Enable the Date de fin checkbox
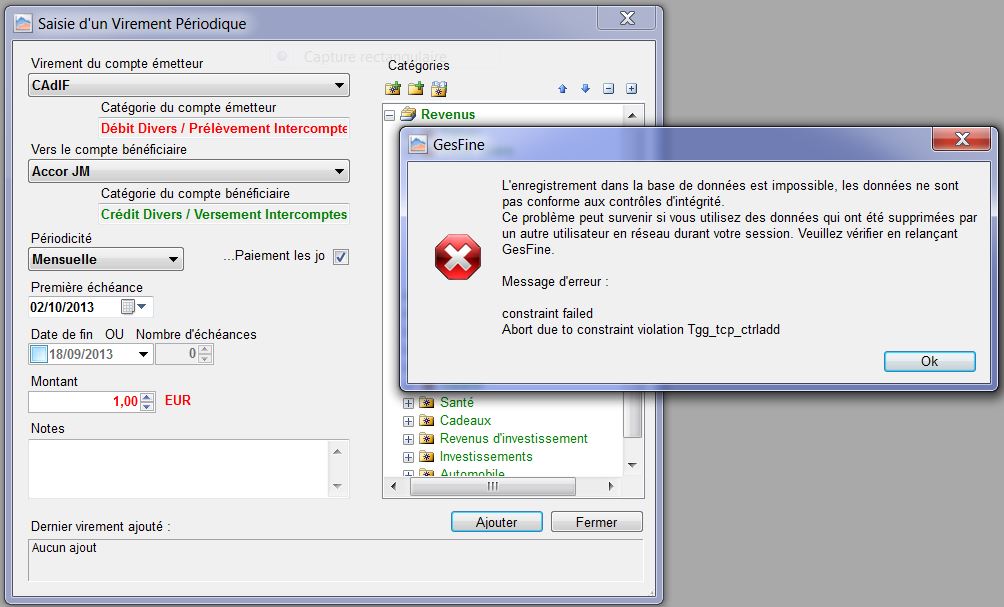 [38, 354]
